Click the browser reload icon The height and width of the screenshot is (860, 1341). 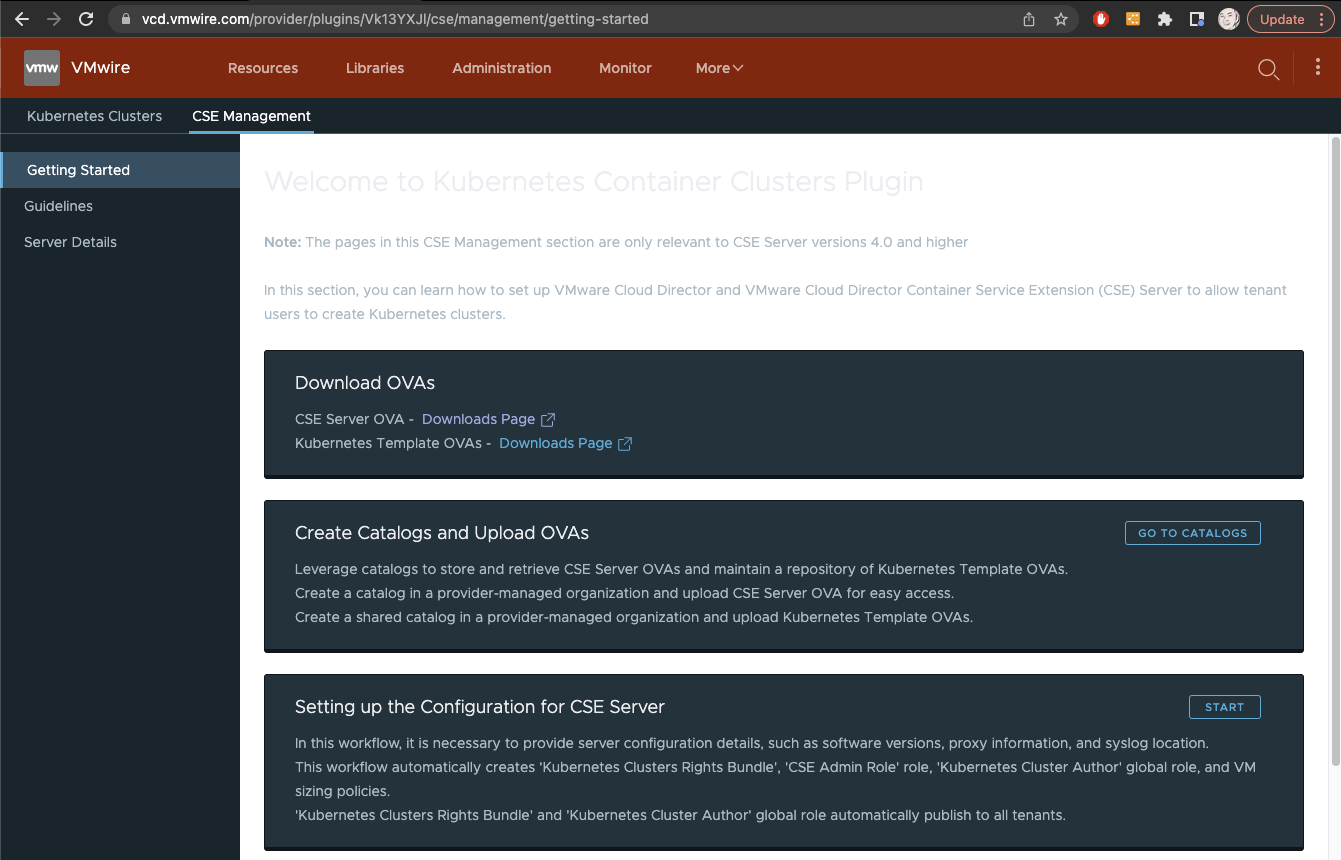pyautogui.click(x=86, y=19)
